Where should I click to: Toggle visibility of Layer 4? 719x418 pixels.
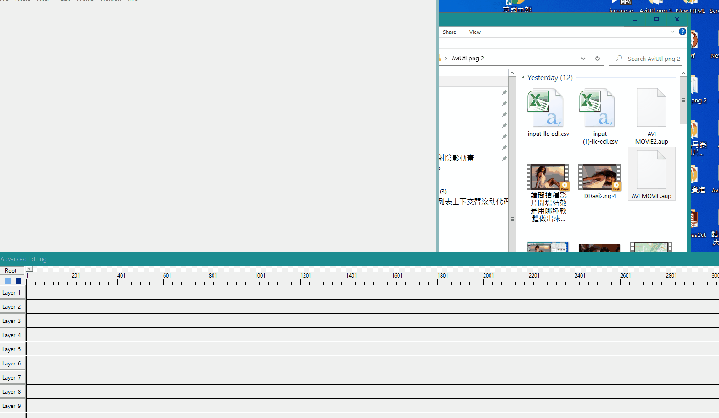point(12,335)
